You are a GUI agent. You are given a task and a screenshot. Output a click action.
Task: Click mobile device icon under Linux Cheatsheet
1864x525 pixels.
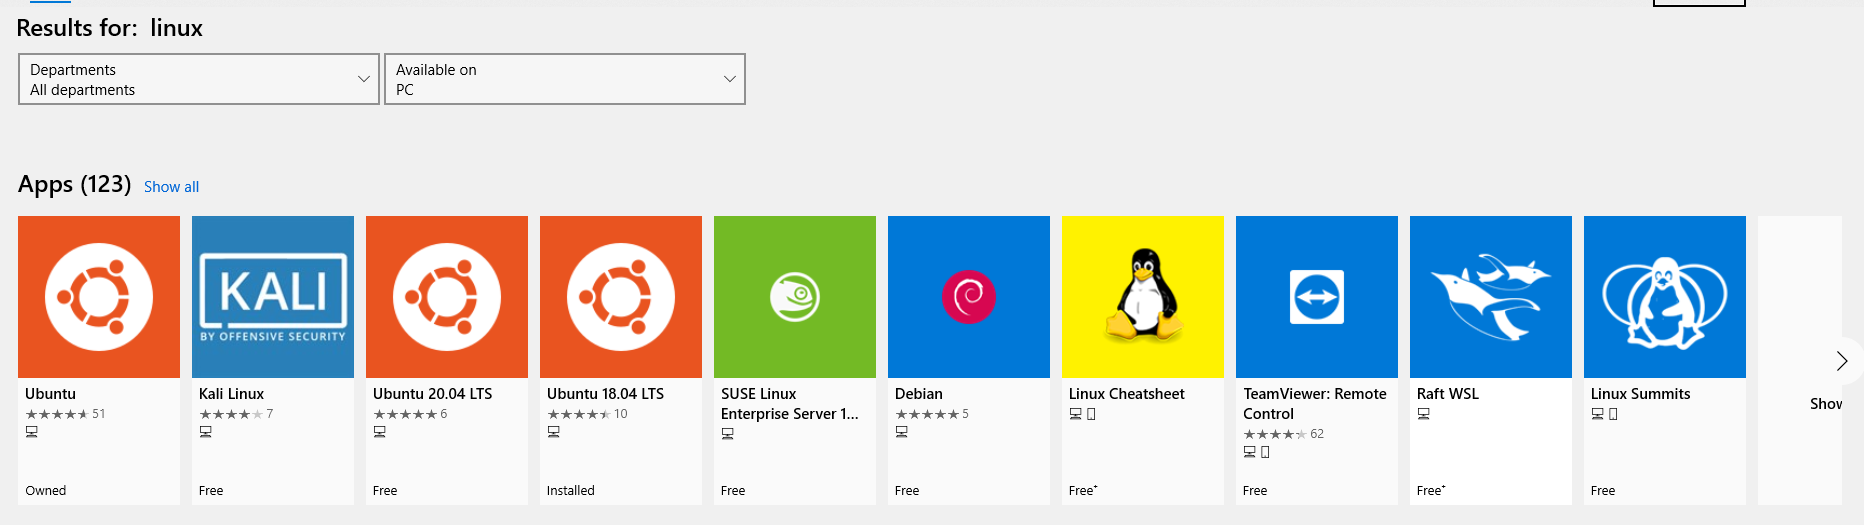tap(1091, 414)
